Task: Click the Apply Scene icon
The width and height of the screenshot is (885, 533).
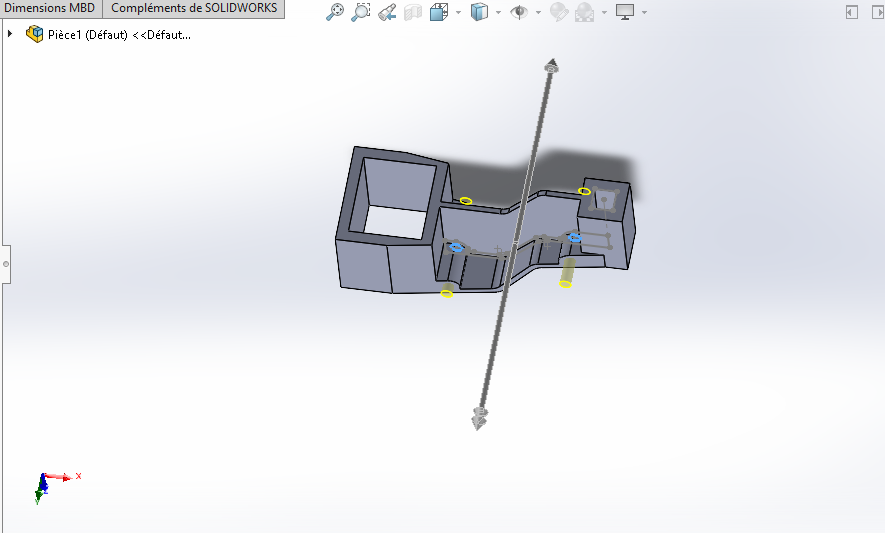Action: pyautogui.click(x=584, y=12)
